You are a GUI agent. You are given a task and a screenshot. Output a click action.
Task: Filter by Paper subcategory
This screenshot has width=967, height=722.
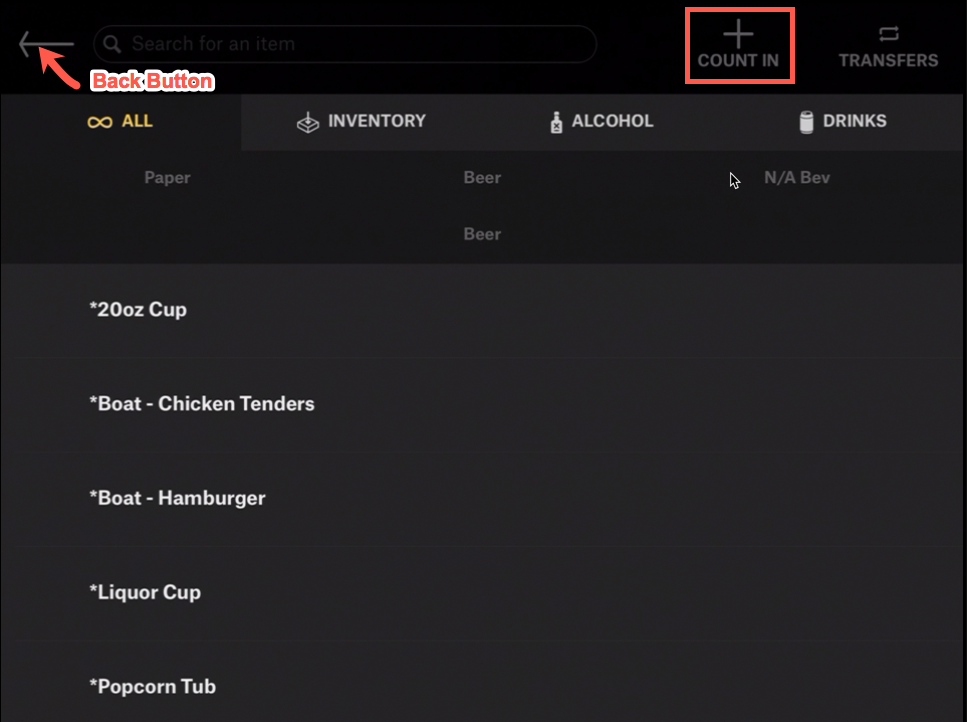click(x=167, y=178)
